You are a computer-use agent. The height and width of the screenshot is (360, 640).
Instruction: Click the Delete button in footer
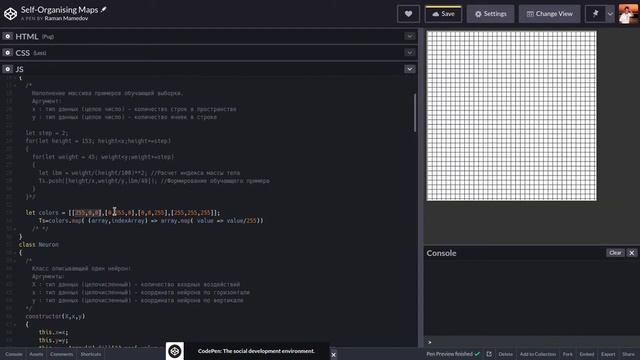tap(505, 354)
